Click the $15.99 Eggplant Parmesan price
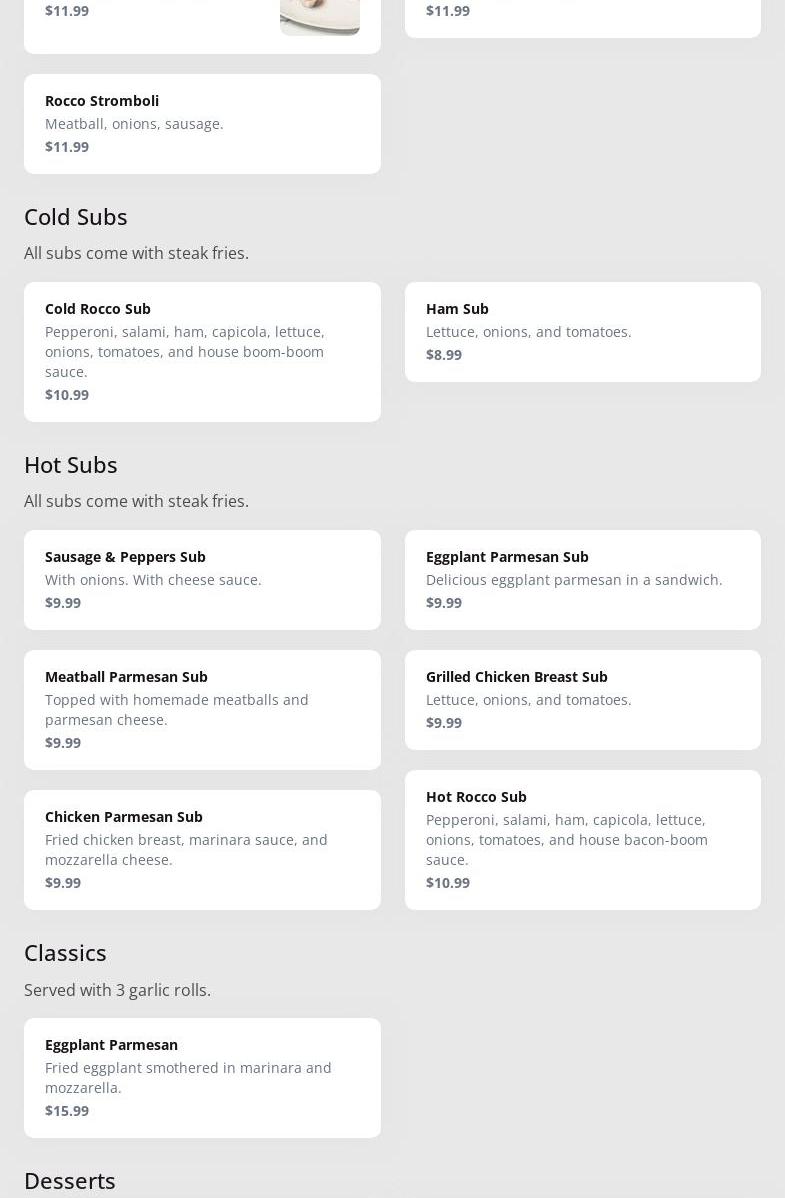The image size is (785, 1198). click(x=67, y=1110)
